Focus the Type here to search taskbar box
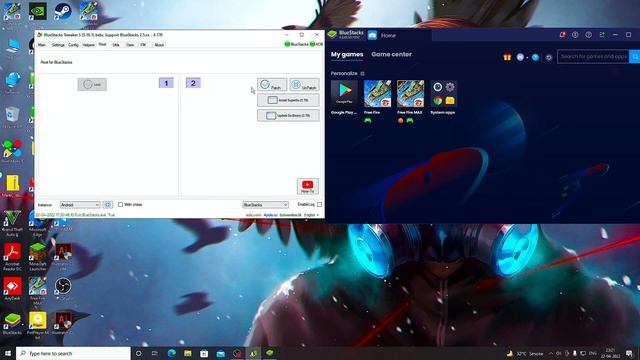 click(73, 353)
